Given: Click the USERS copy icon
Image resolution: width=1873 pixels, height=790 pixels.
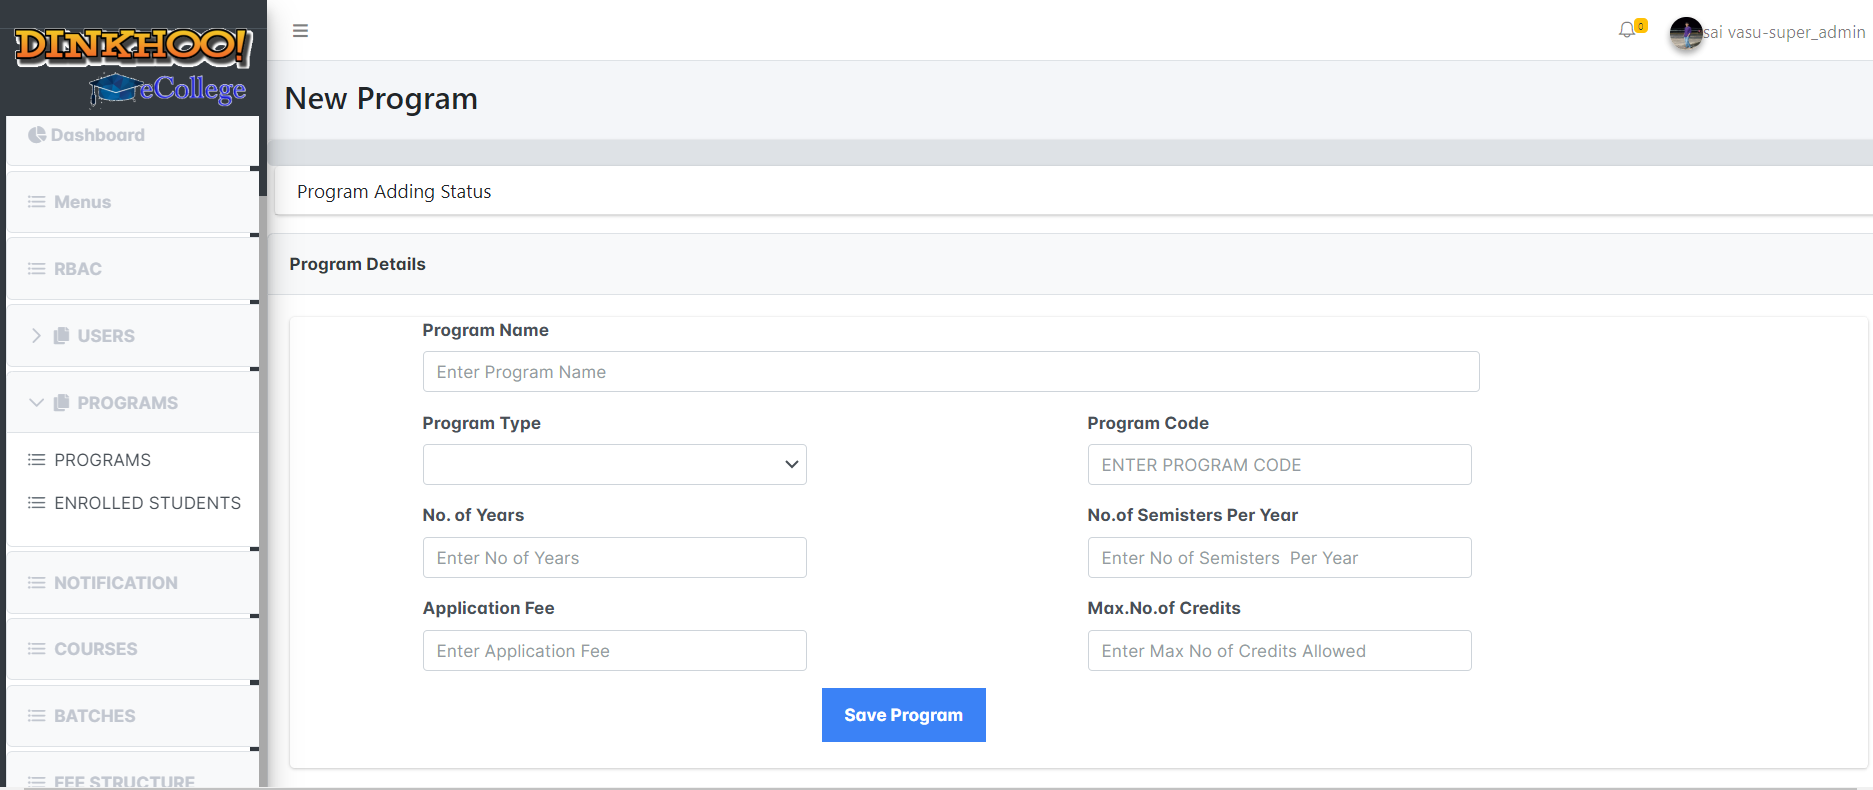Looking at the screenshot, I should pyautogui.click(x=61, y=336).
